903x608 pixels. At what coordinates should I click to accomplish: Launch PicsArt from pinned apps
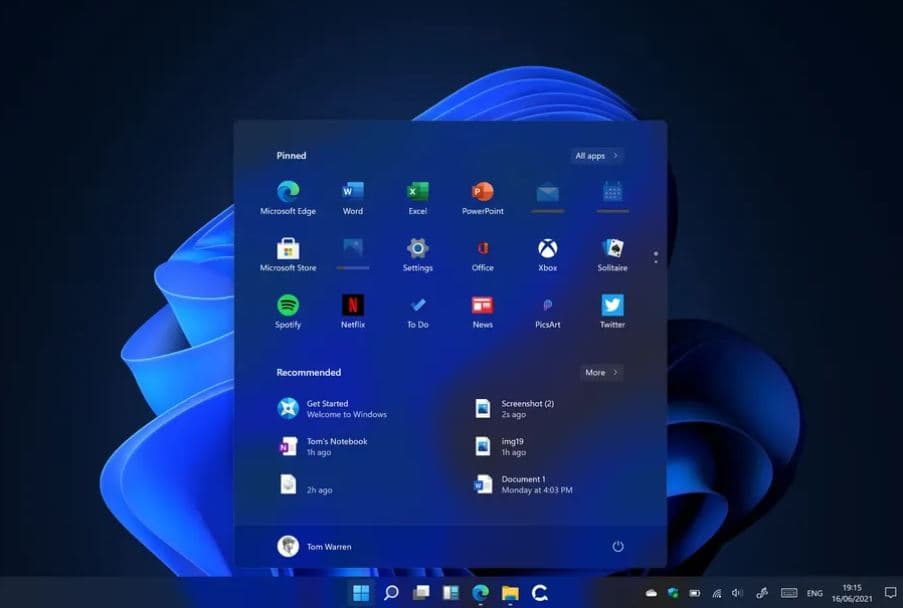tap(548, 311)
